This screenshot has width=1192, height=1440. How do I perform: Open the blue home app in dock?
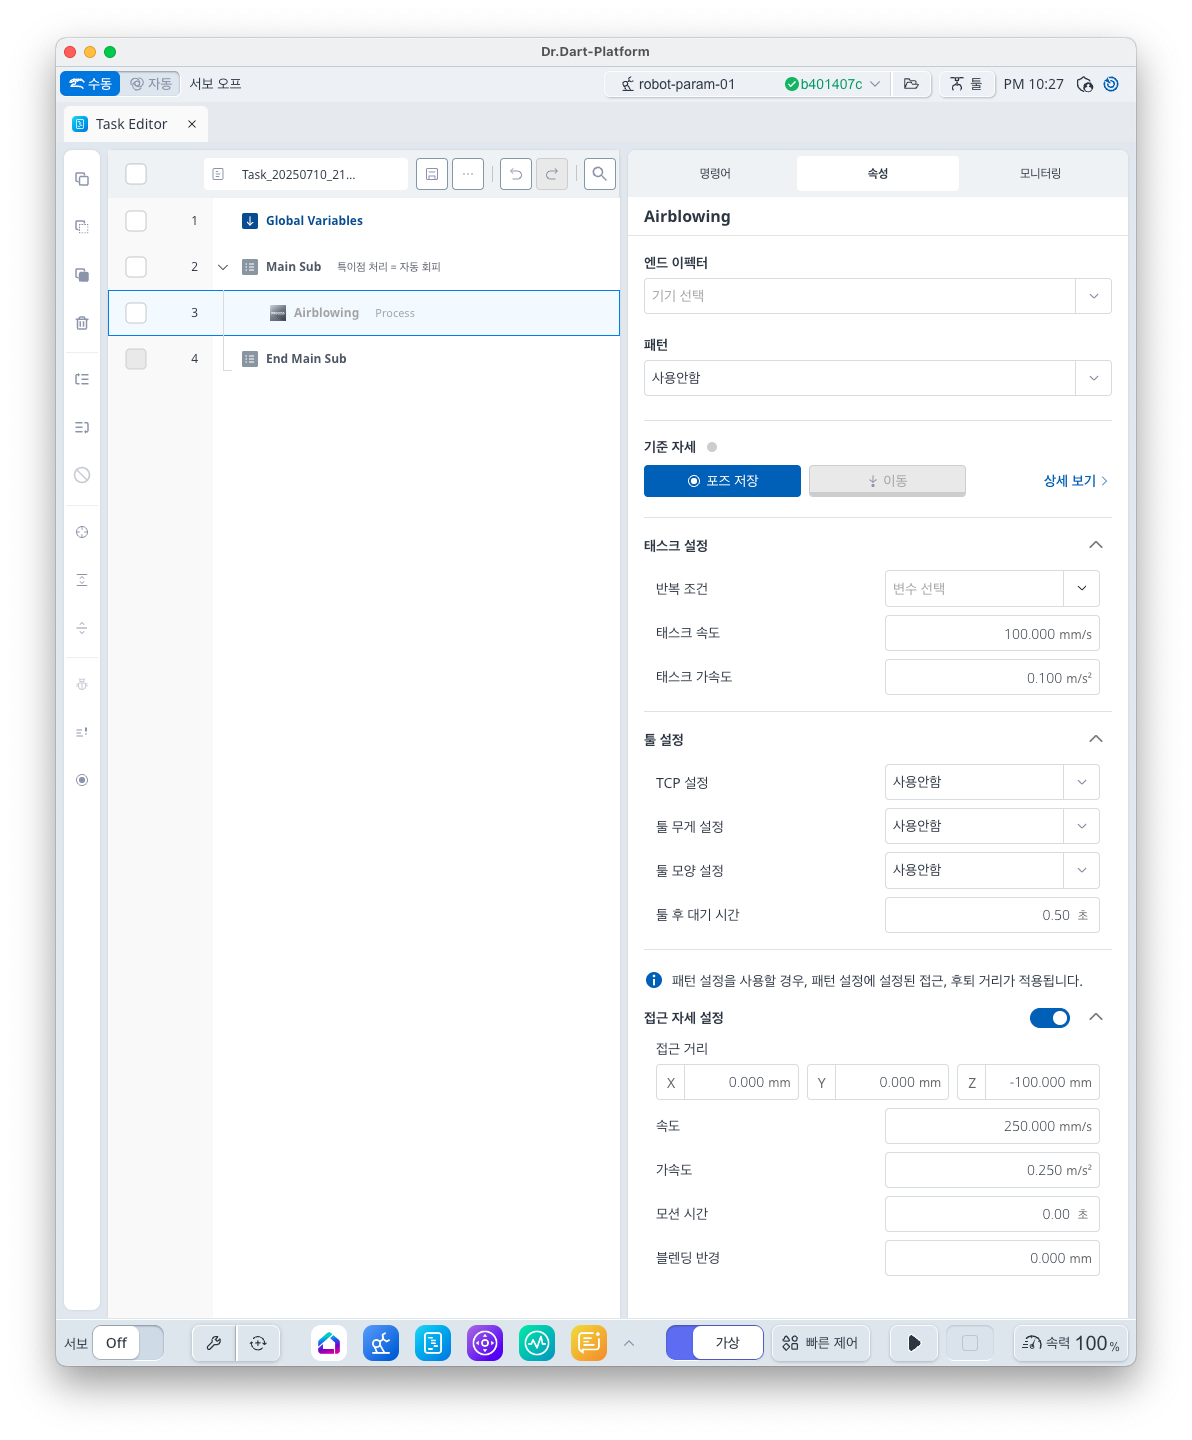tap(329, 1343)
